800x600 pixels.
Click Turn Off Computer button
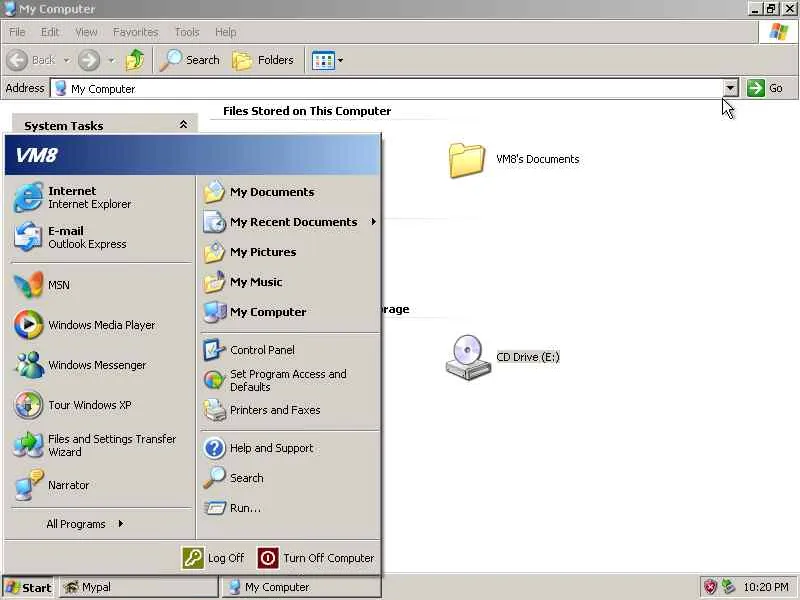[316, 558]
